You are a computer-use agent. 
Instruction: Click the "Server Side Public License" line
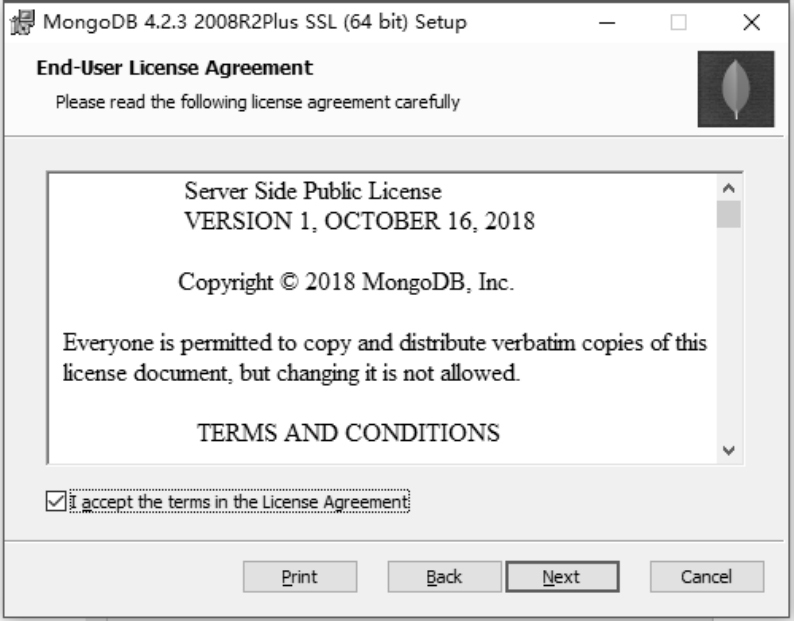pyautogui.click(x=313, y=190)
